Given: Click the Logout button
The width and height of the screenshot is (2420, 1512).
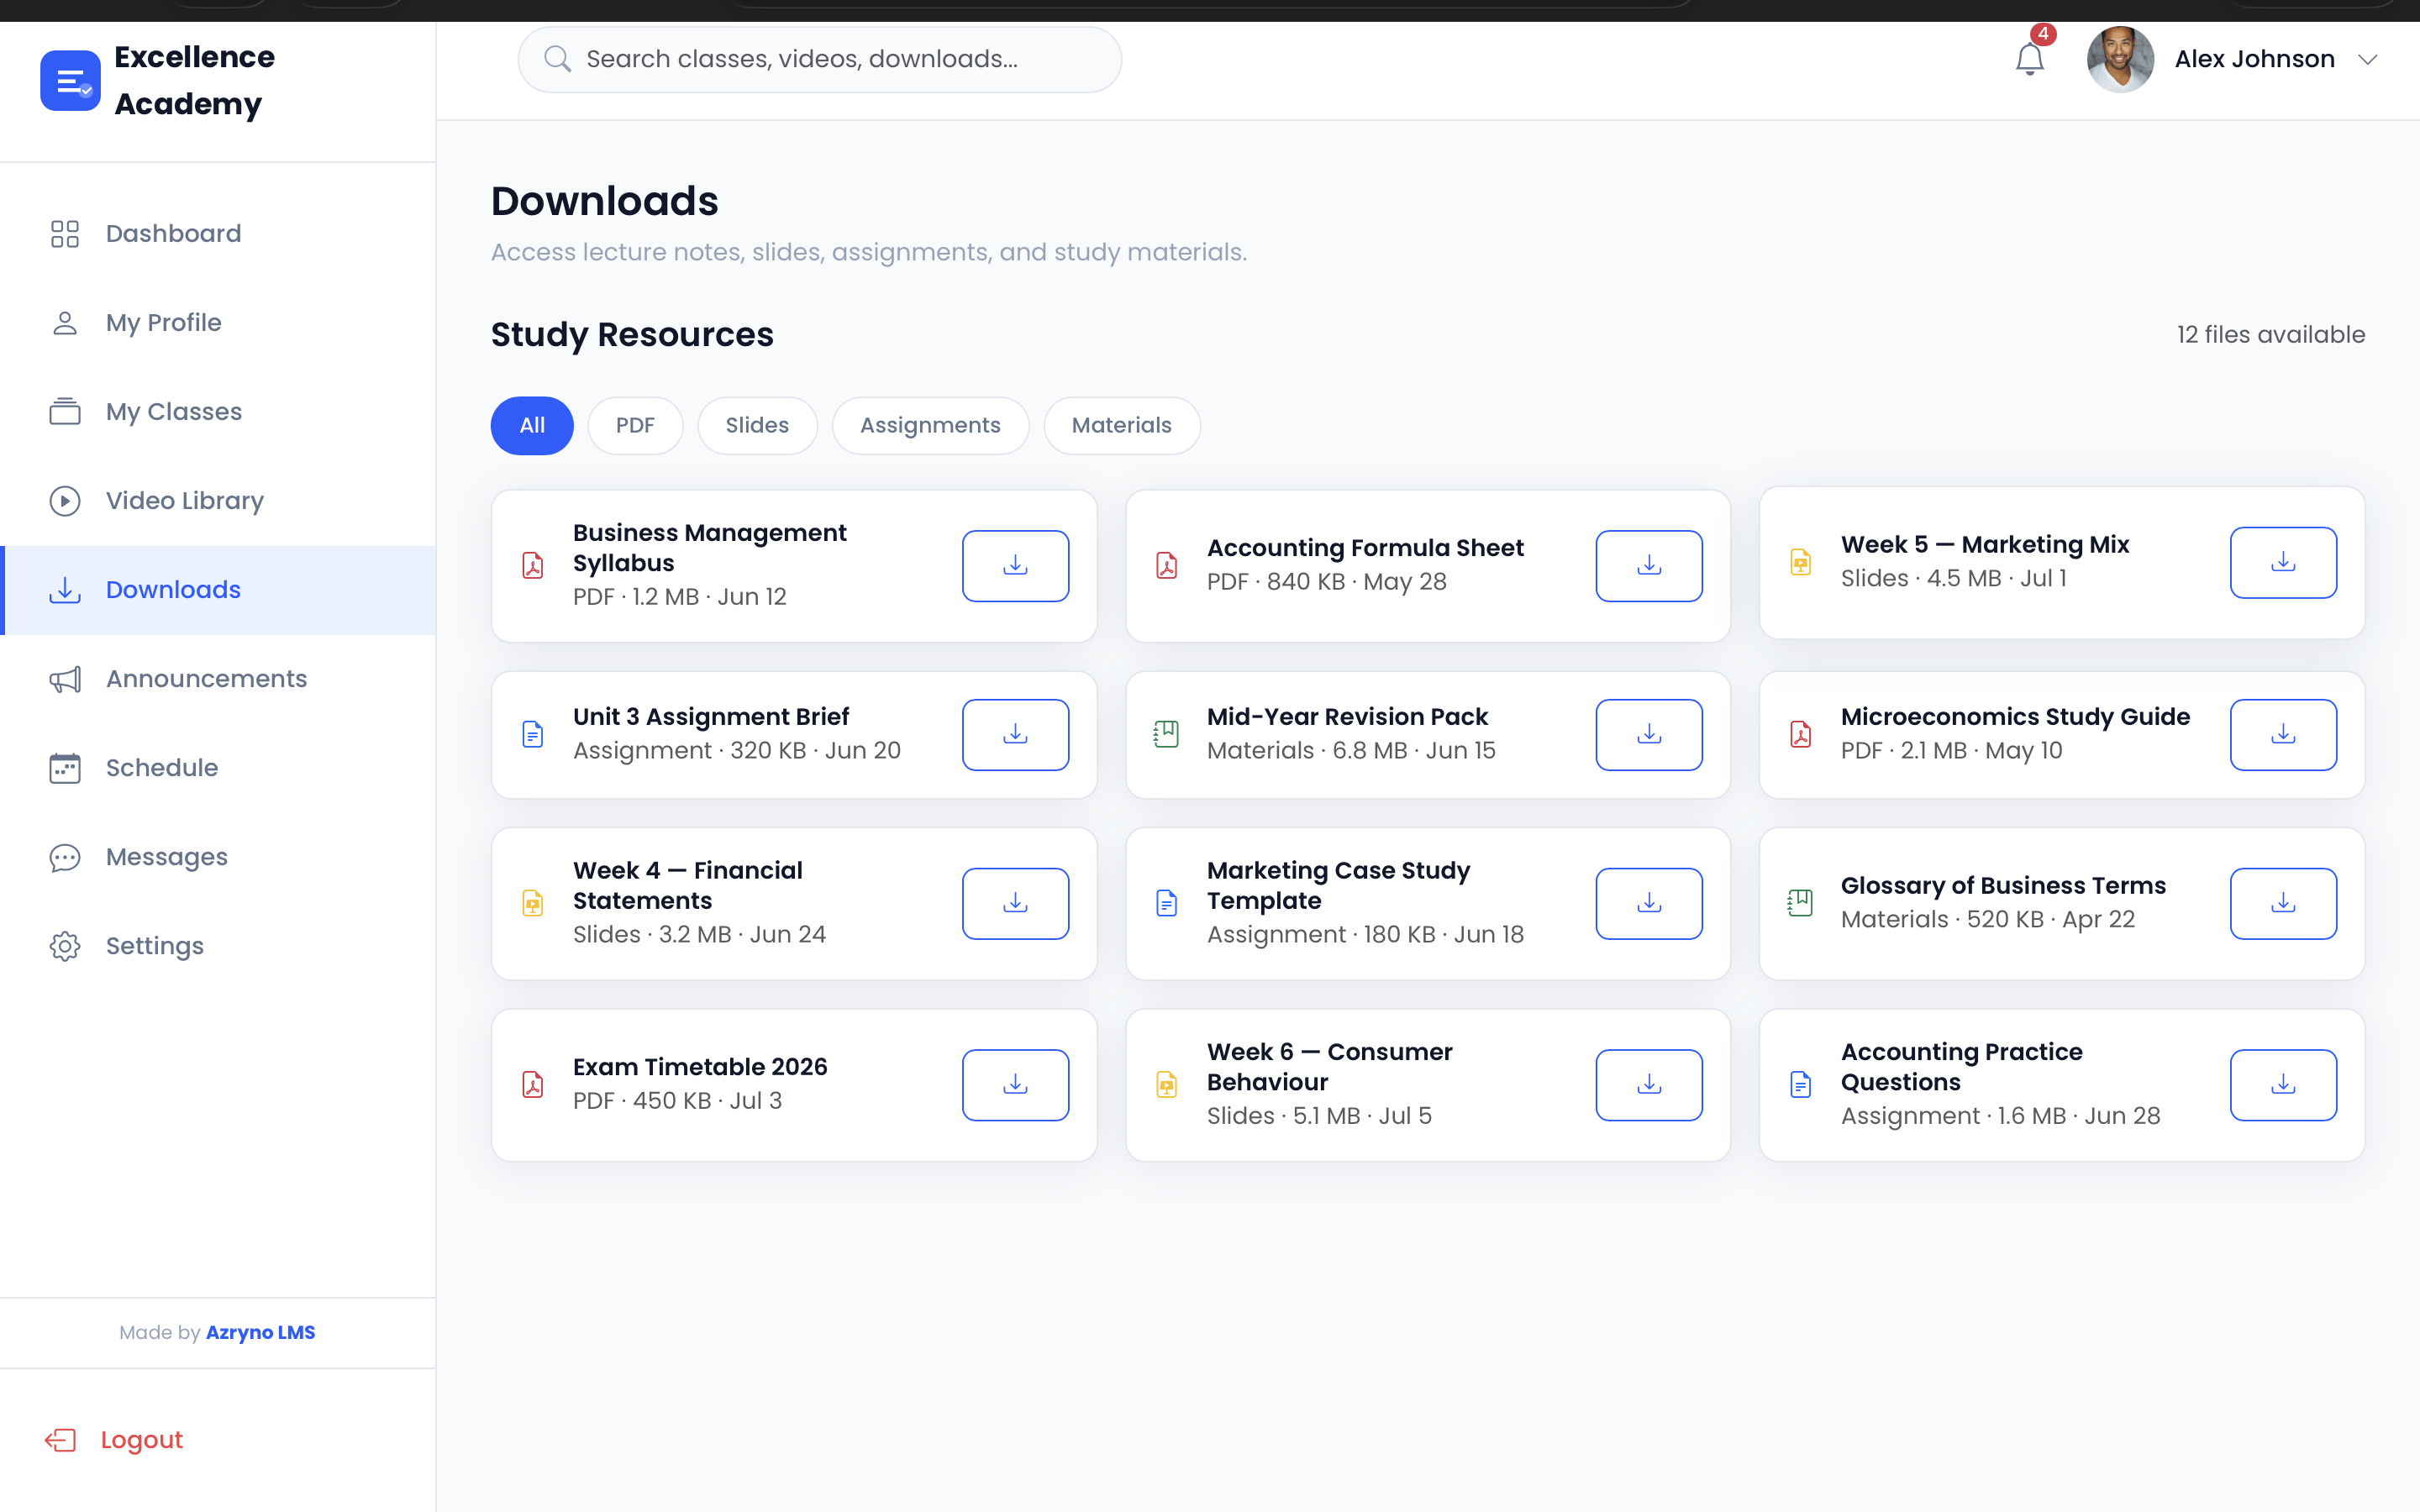Looking at the screenshot, I should coord(114,1439).
